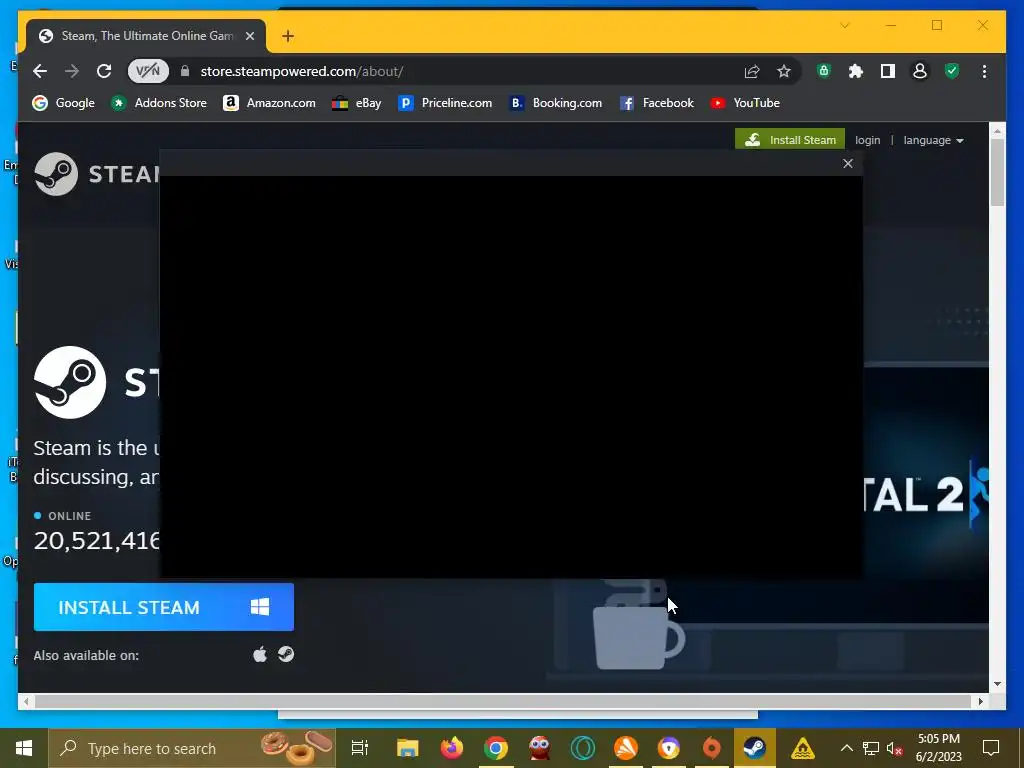Show hidden system tray icons
This screenshot has width=1024, height=768.
pyautogui.click(x=846, y=748)
